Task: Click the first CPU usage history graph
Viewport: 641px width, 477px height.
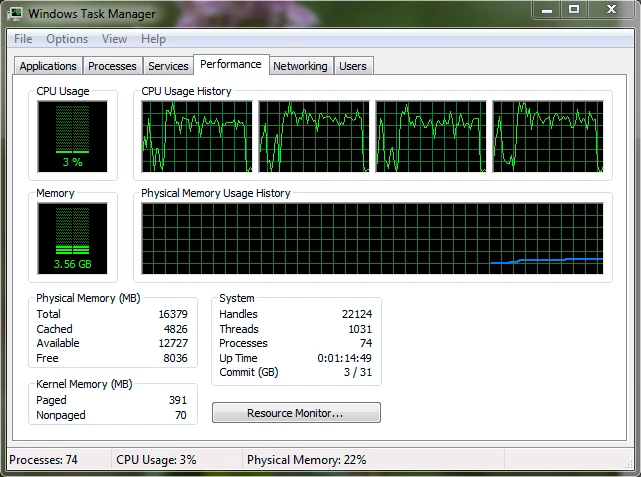Action: 197,137
